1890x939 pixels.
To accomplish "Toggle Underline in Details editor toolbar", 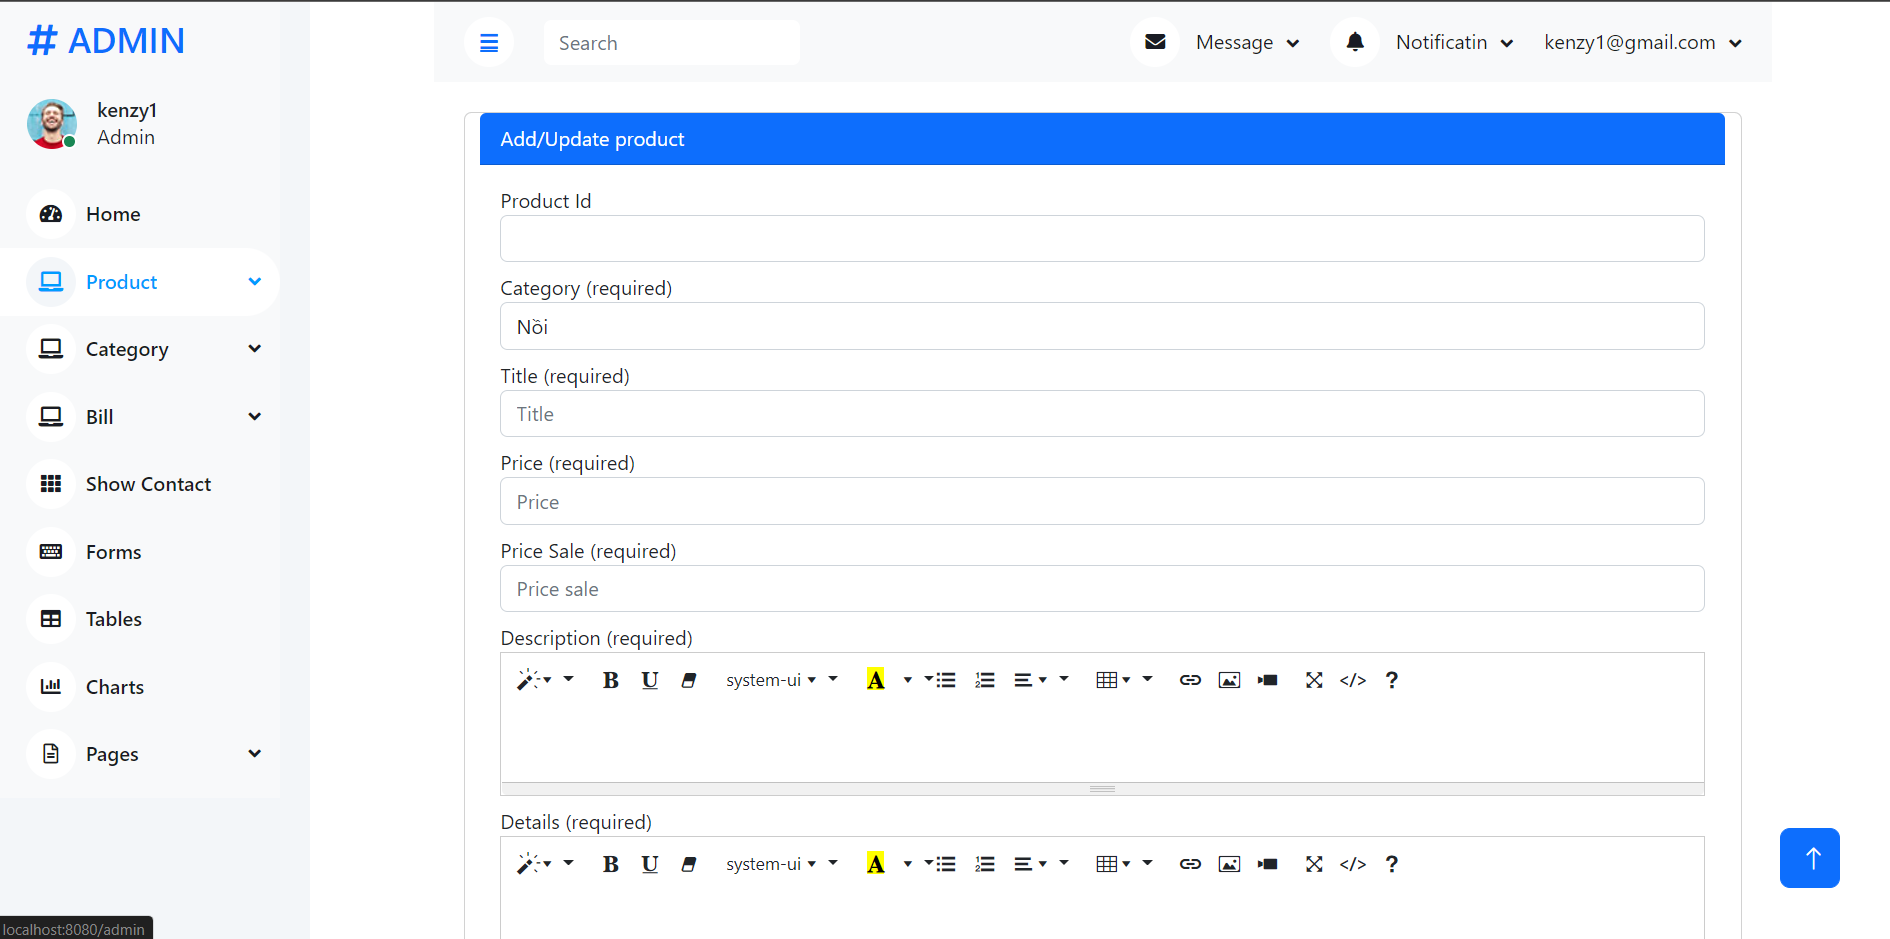I will click(x=650, y=864).
